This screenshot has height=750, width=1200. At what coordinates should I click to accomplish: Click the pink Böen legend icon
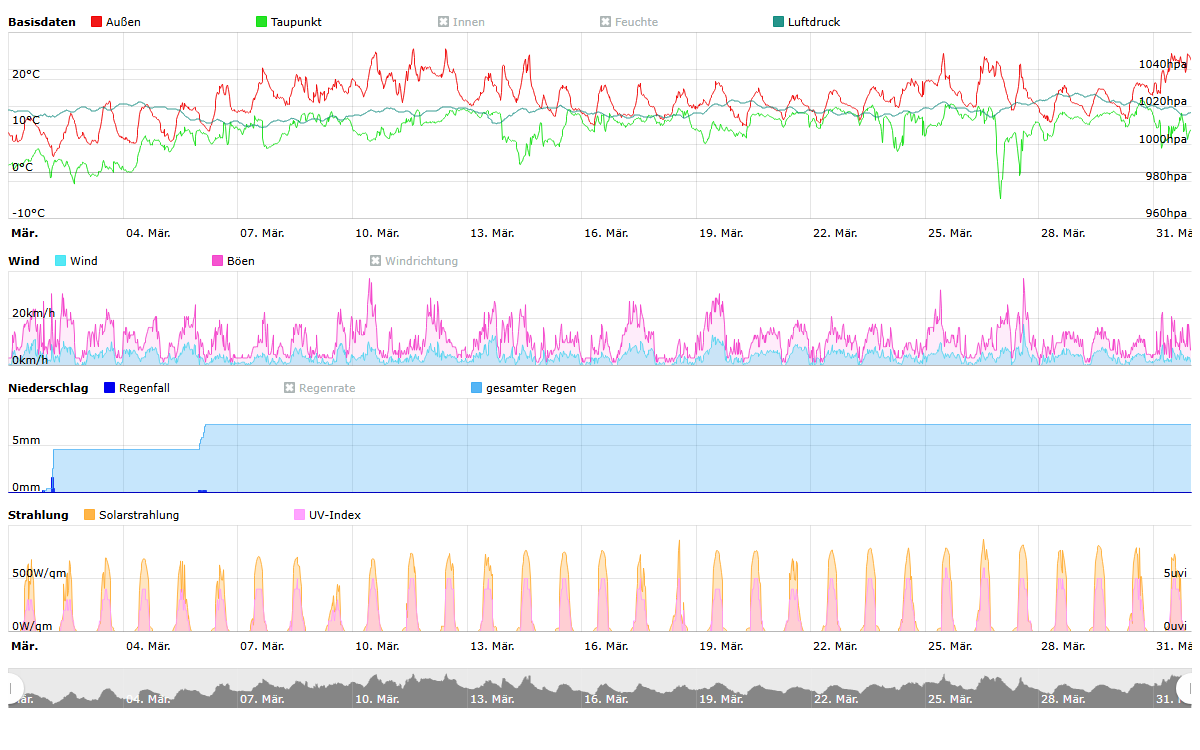[218, 261]
